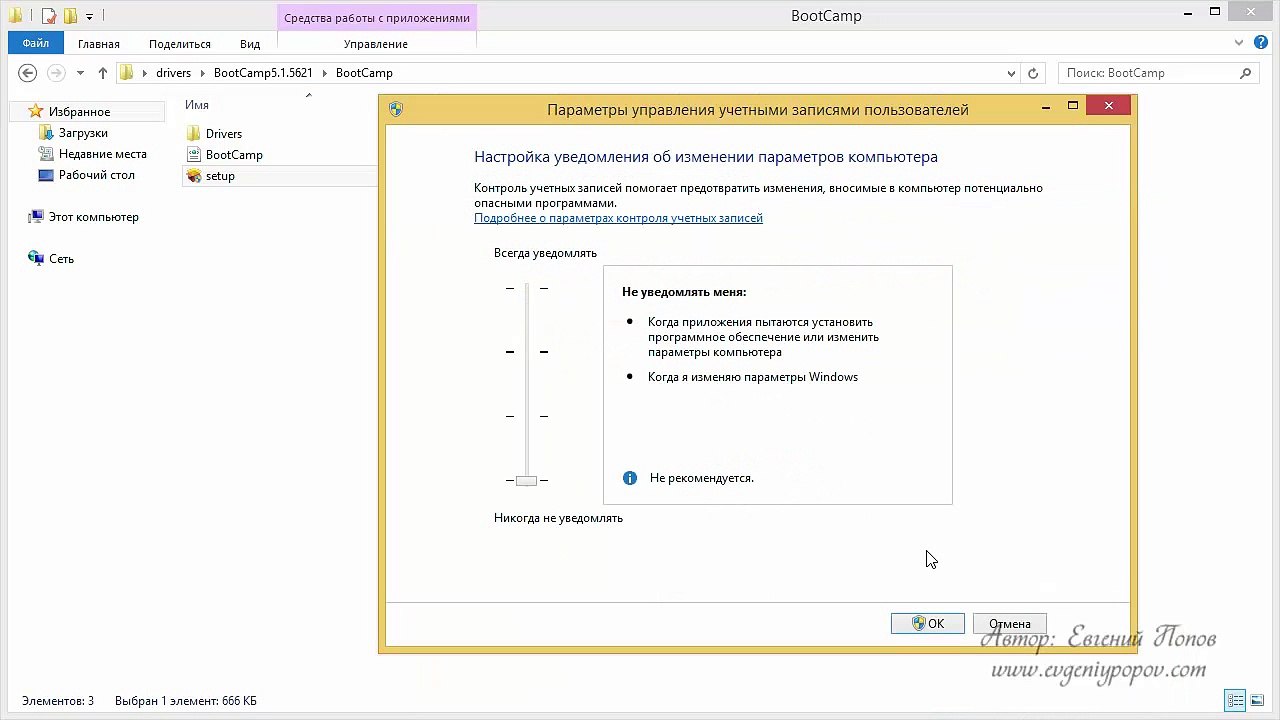Select Избранное in the navigation pane
This screenshot has width=1280, height=720.
(x=79, y=112)
